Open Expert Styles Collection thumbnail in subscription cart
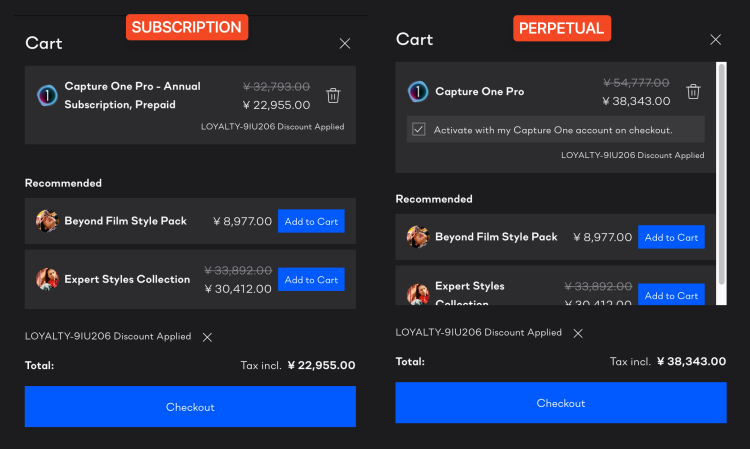This screenshot has height=449, width=750. (47, 279)
